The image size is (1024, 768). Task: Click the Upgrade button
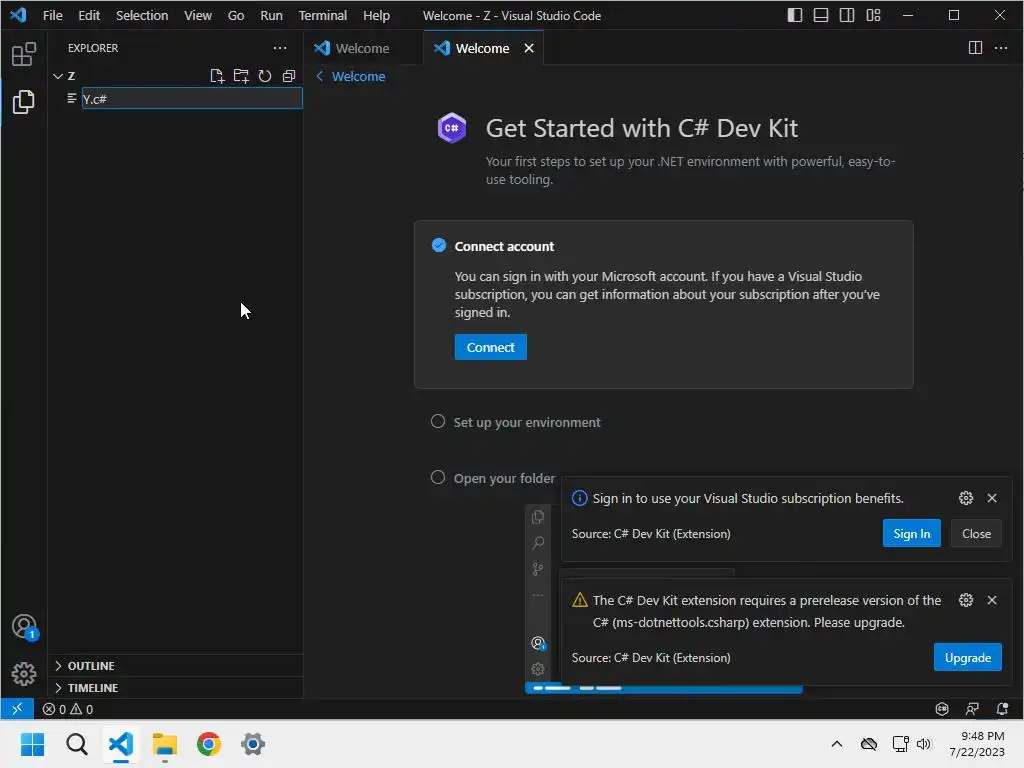click(968, 658)
